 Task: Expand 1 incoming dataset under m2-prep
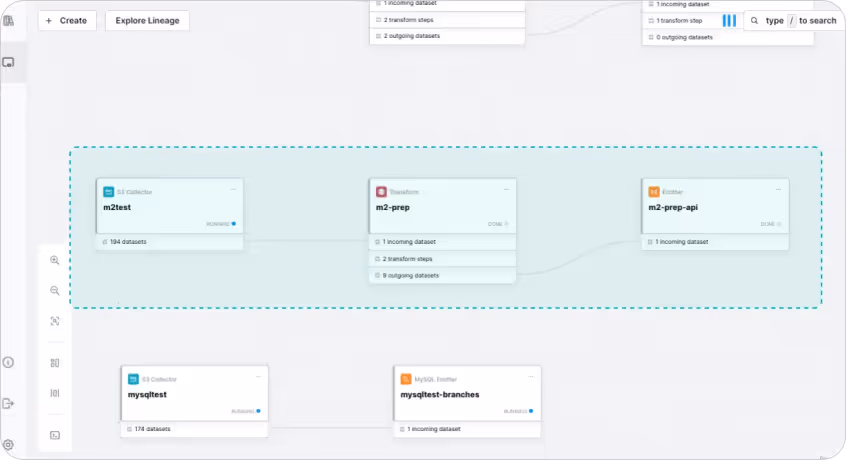442,242
